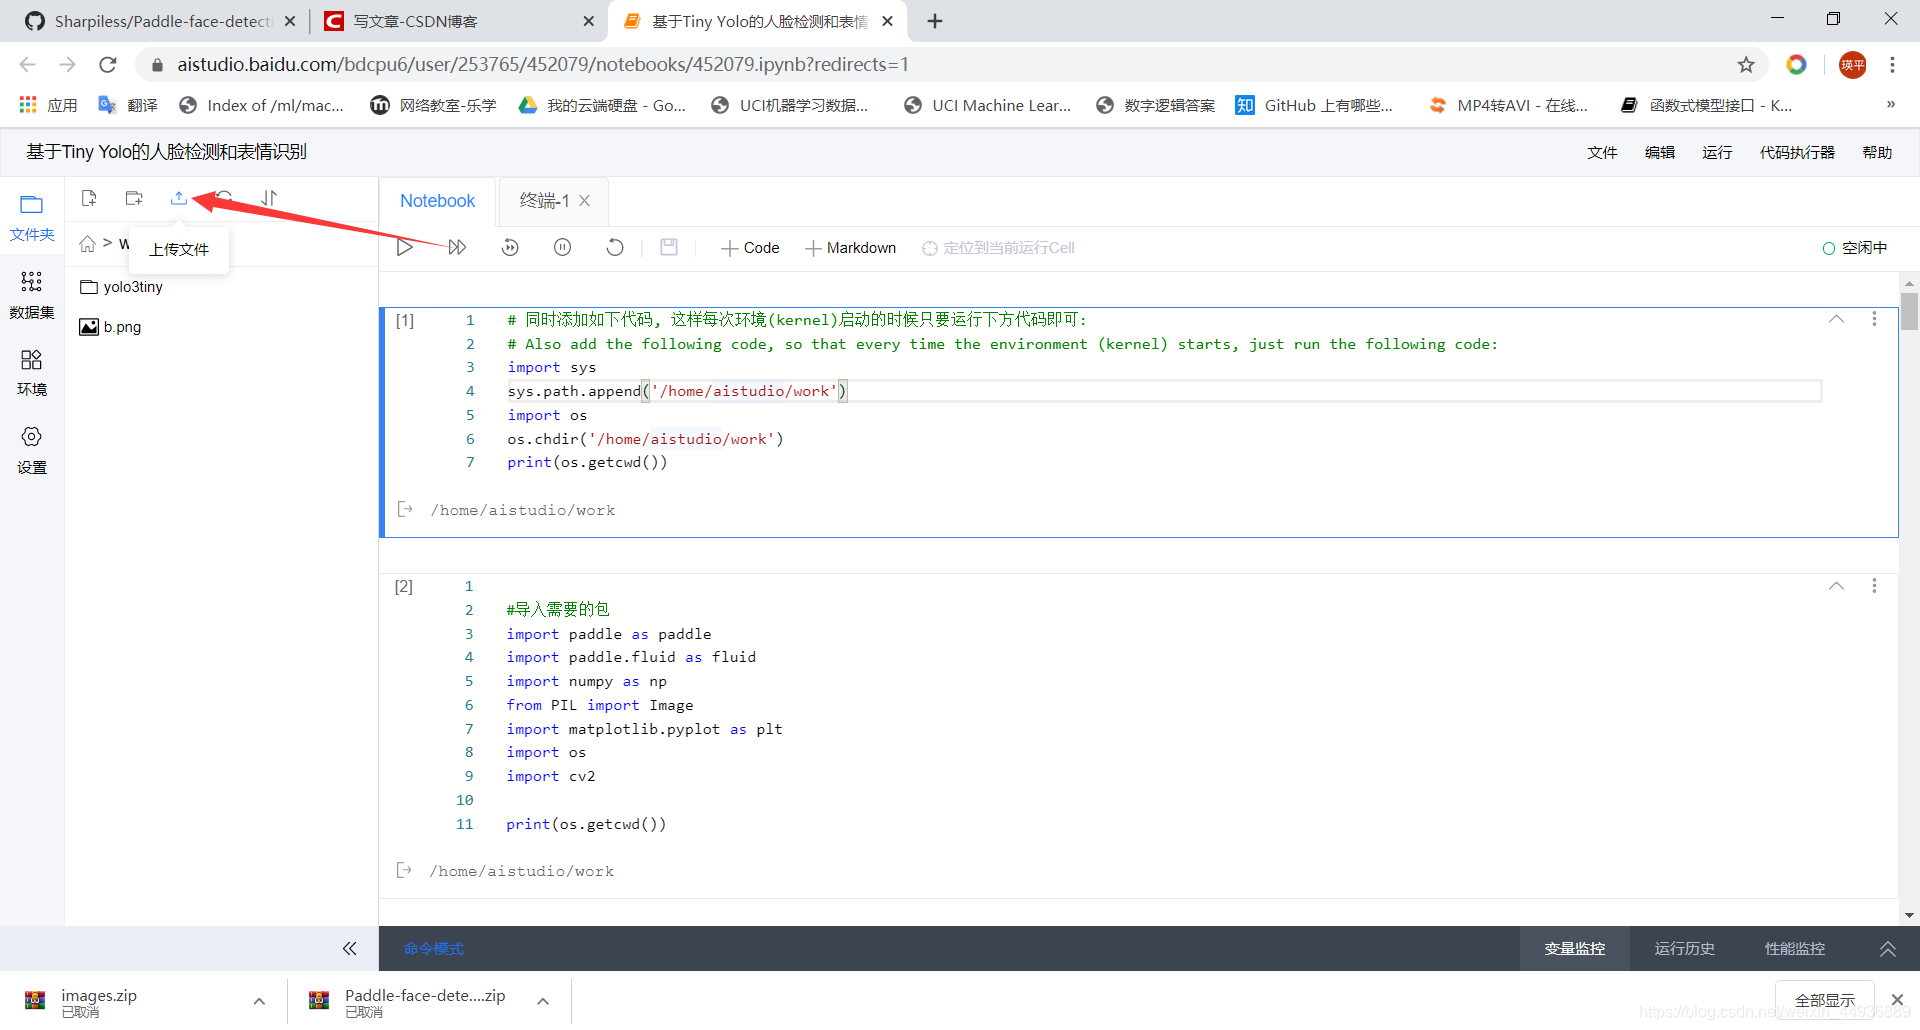The height and width of the screenshot is (1030, 1920).
Task: Click the restart-and-run kernel icon
Action: pyautogui.click(x=510, y=247)
